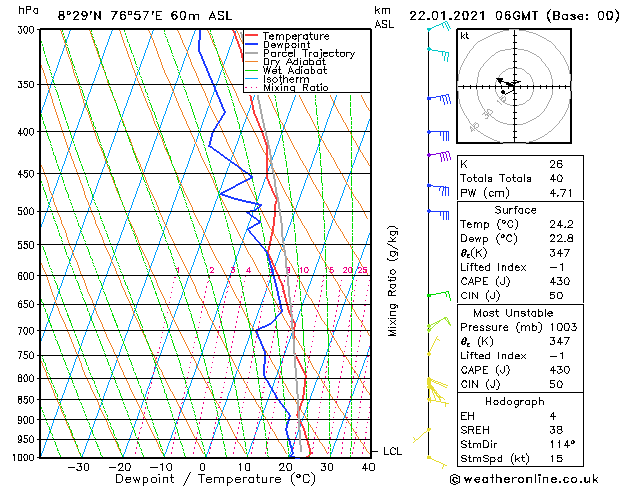
Task: Click the black dot in hodograph
Action: coord(503,92)
